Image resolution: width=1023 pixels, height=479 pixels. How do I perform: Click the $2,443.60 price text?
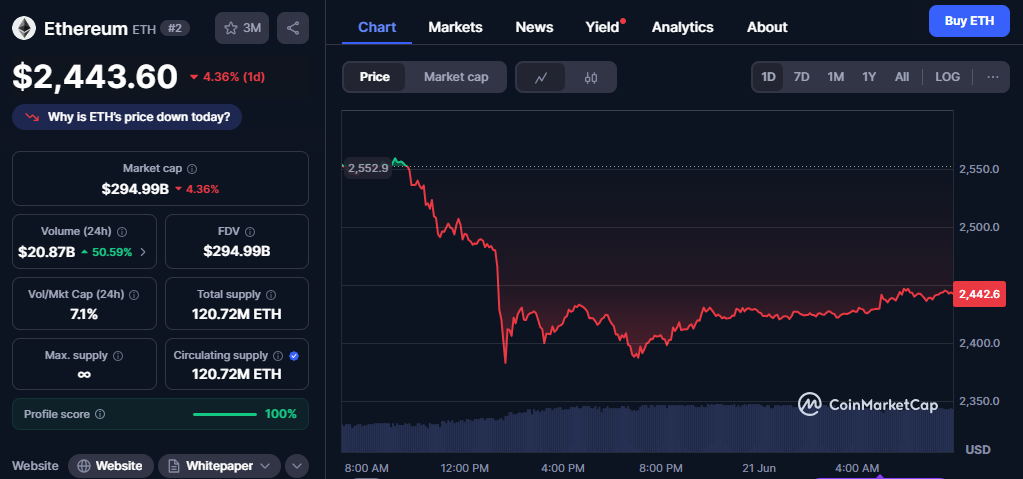pyautogui.click(x=95, y=77)
